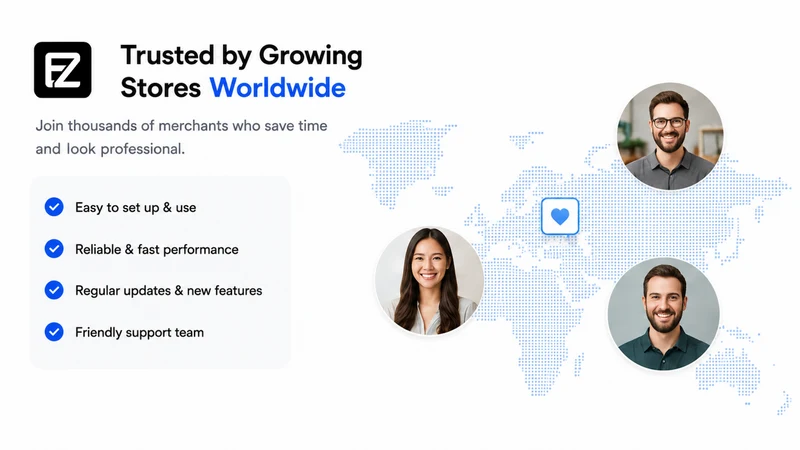Select the portrait of the man wearing glasses
This screenshot has width=800, height=450.
[670, 136]
